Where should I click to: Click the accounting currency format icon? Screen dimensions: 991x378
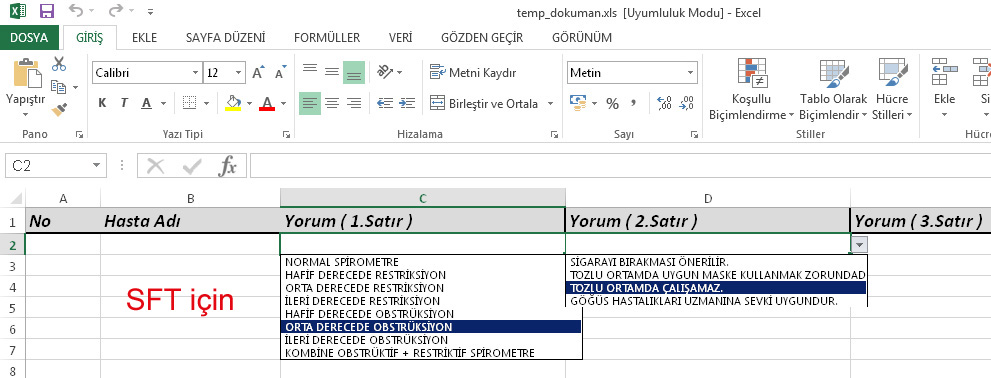577,104
